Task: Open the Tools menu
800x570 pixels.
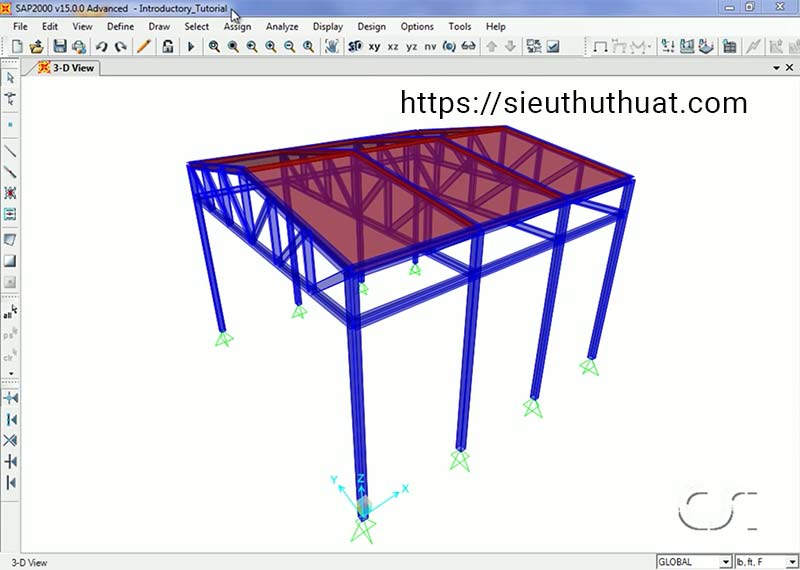Action: (x=460, y=27)
